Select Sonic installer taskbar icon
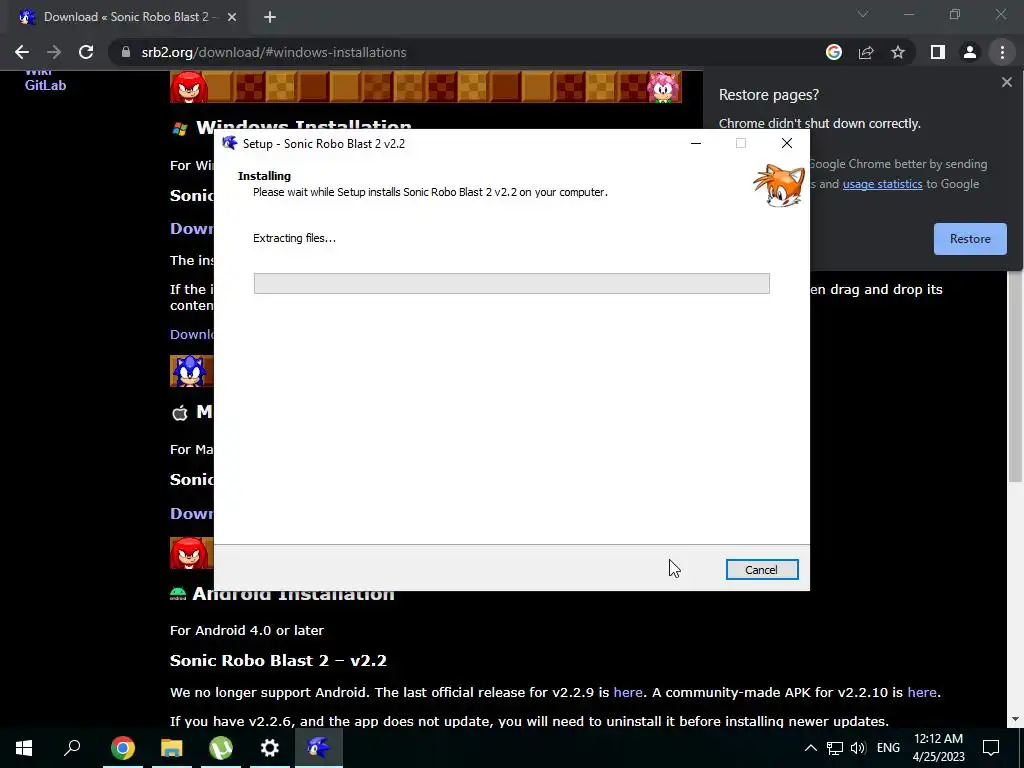1024x768 pixels. [319, 748]
